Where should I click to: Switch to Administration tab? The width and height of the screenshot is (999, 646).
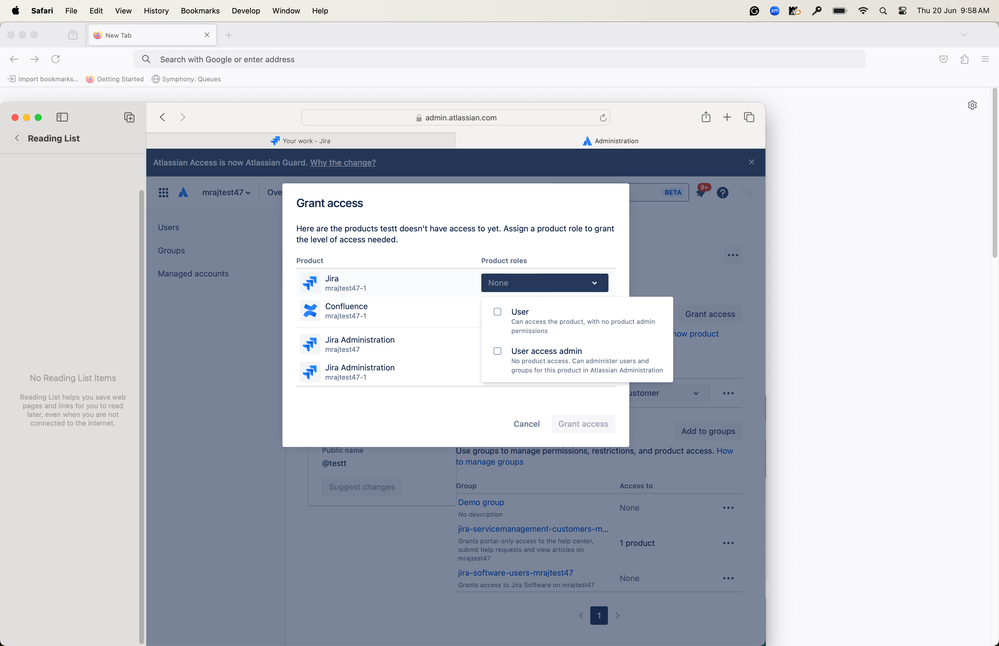tap(610, 141)
